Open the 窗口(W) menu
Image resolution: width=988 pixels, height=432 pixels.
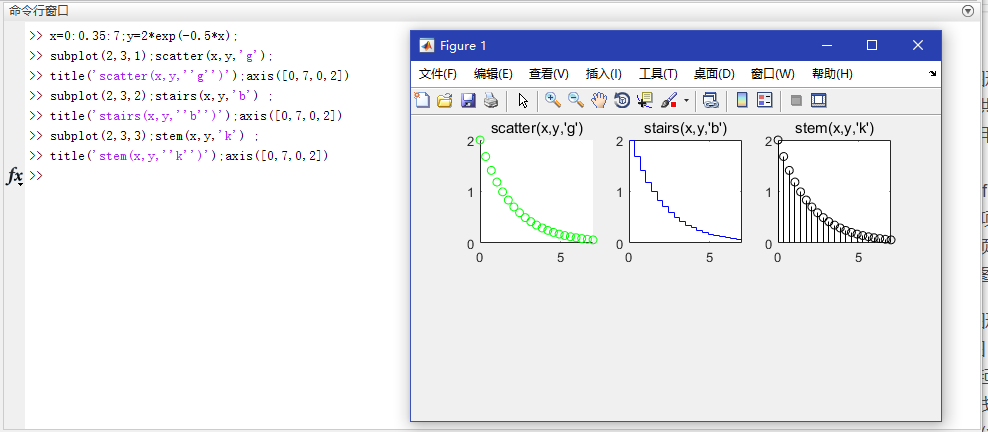click(x=773, y=74)
